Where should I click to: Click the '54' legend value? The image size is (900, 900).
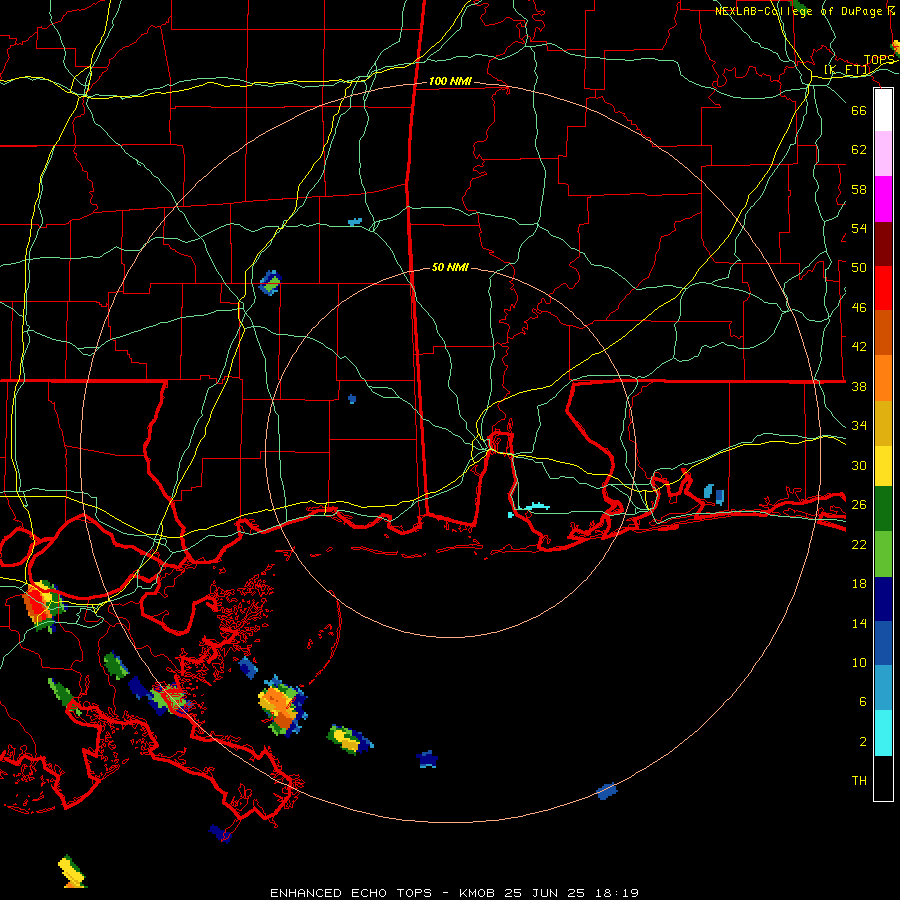pyautogui.click(x=859, y=228)
